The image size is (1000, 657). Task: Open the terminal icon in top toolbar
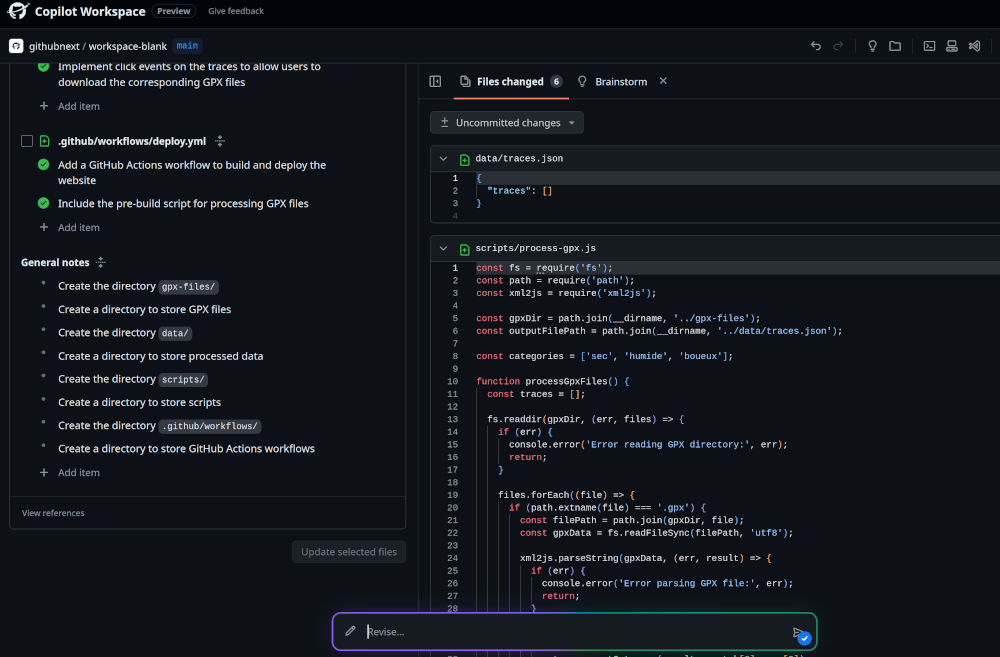pos(929,46)
